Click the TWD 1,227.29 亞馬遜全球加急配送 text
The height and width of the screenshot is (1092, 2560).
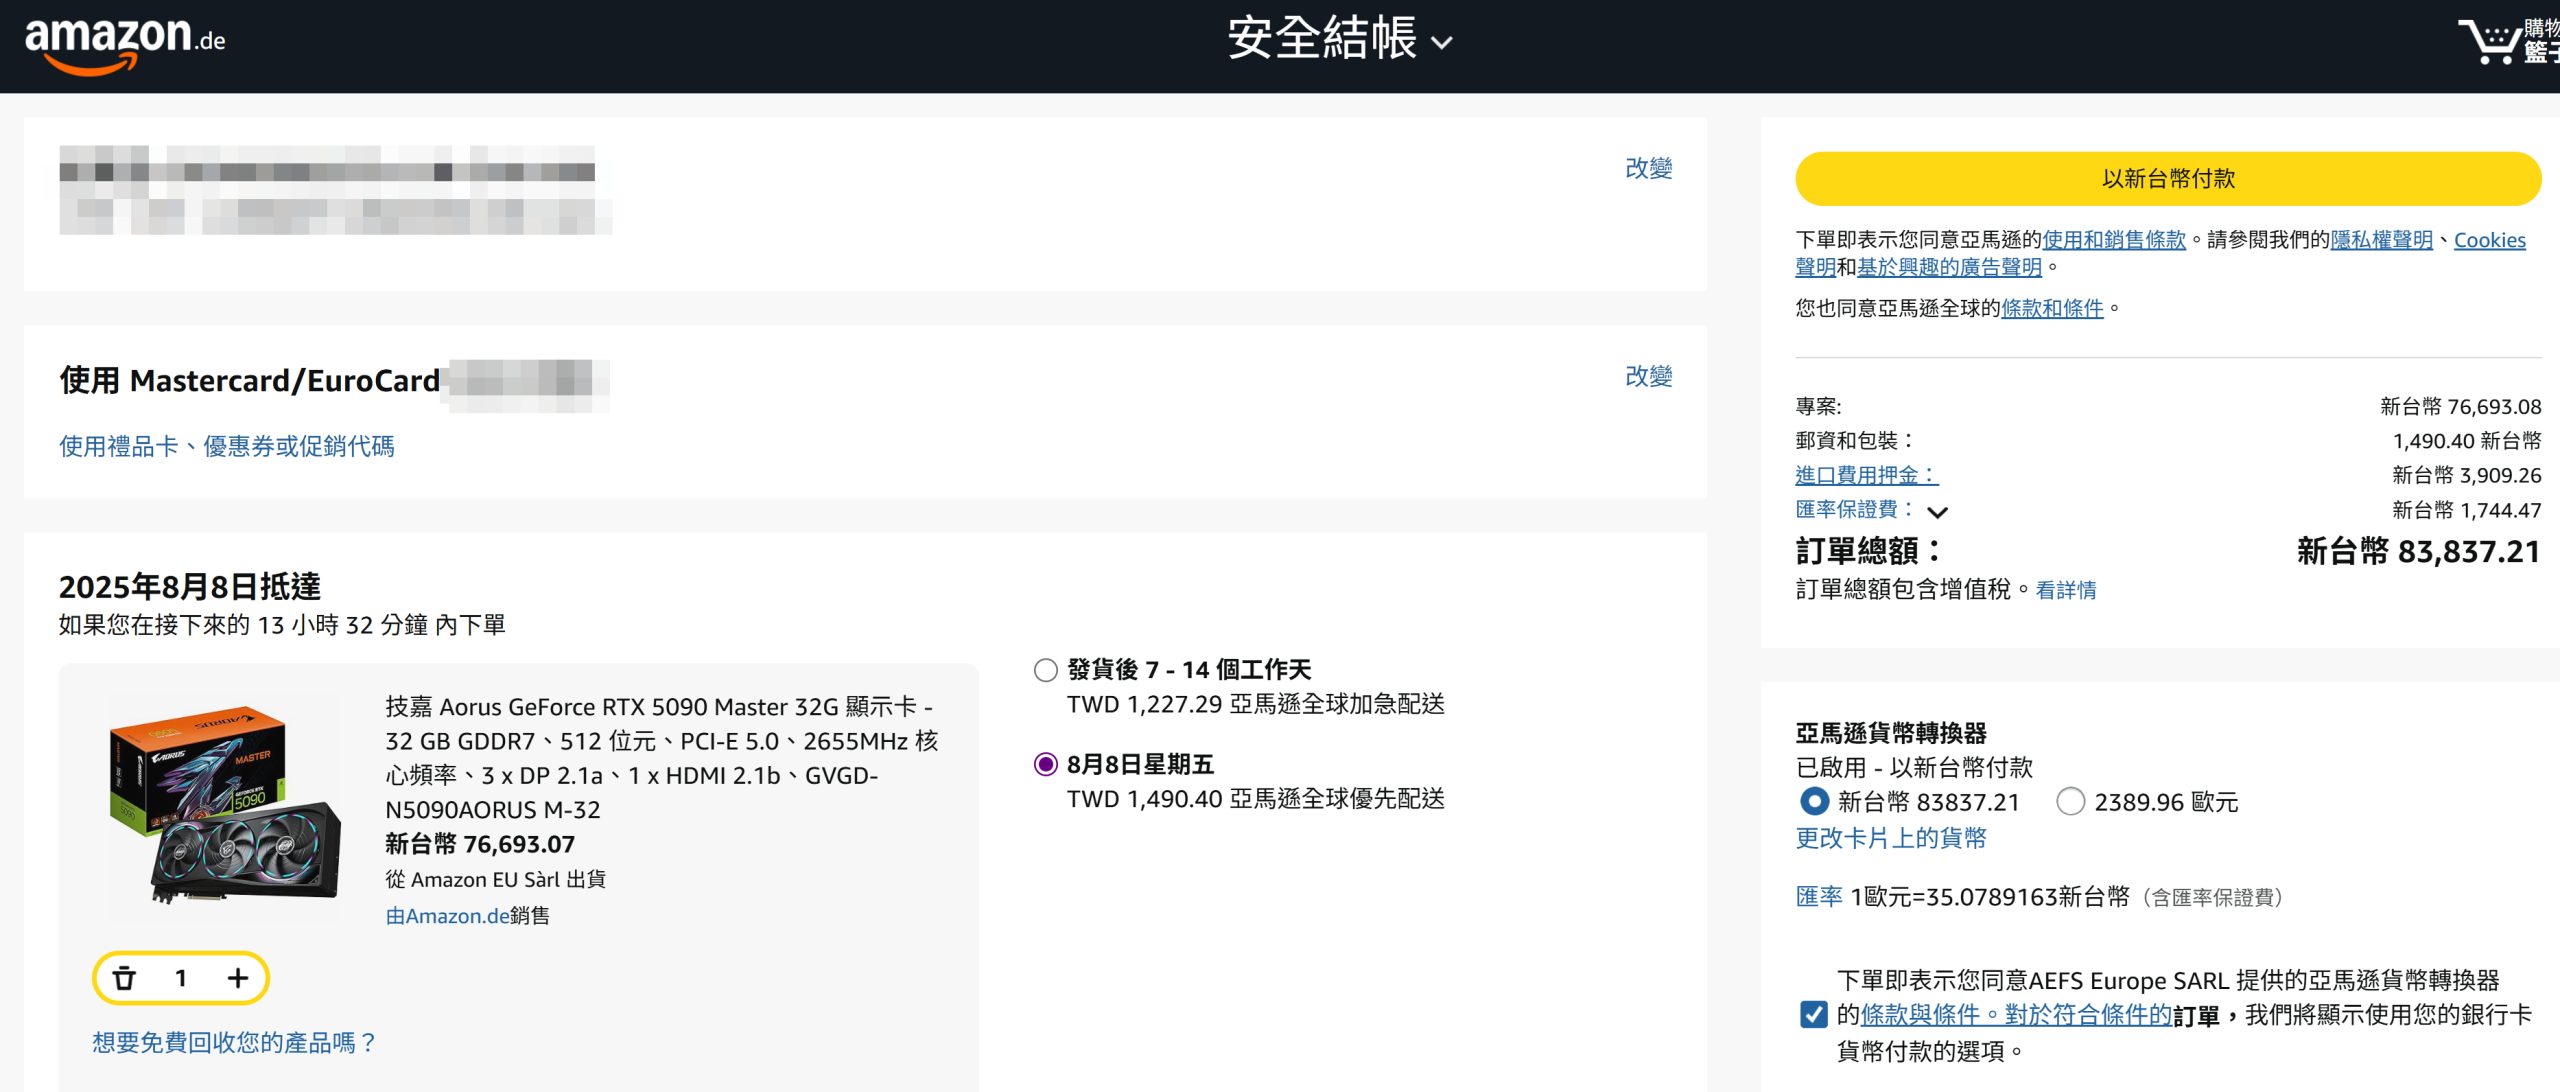[1256, 705]
